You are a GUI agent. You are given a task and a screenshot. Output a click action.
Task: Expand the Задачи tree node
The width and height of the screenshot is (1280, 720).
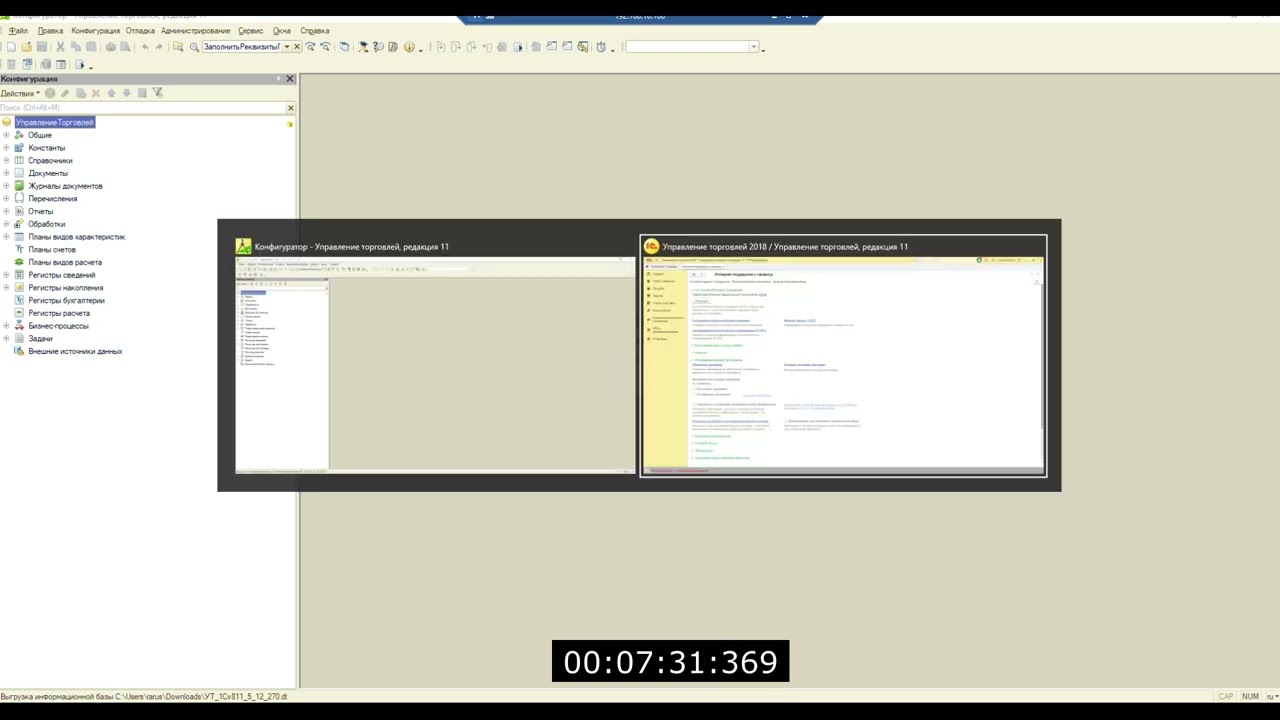pyautogui.click(x=6, y=339)
